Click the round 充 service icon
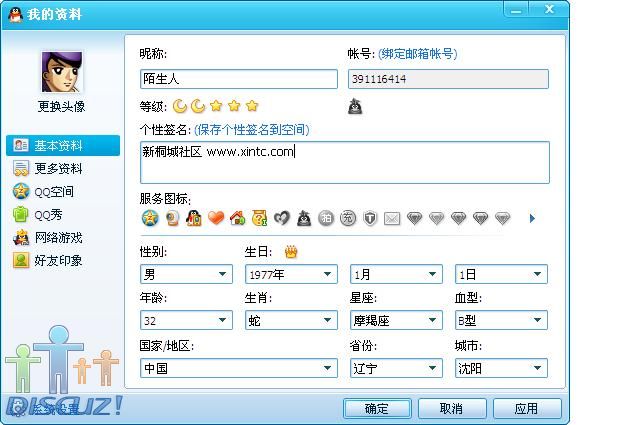The width and height of the screenshot is (640, 425). pos(348,218)
